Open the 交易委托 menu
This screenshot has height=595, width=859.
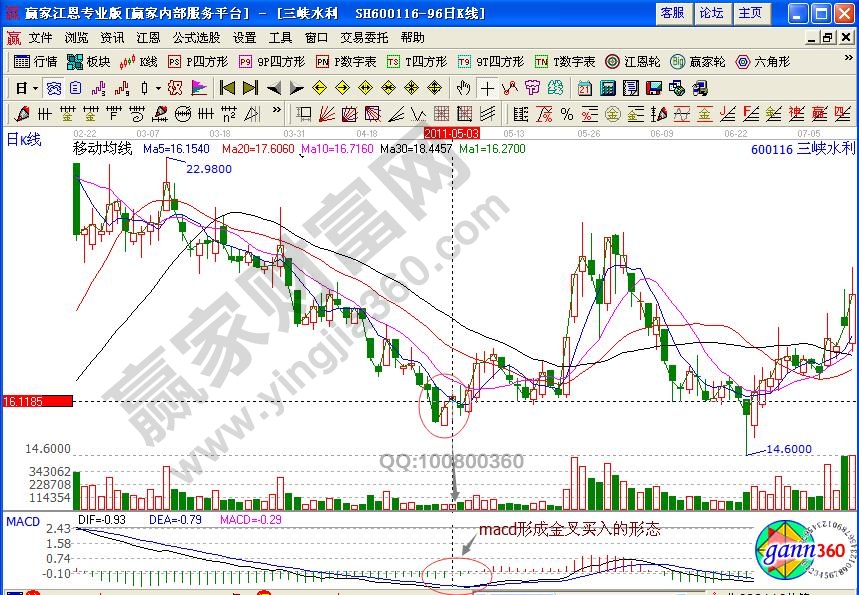coord(364,38)
